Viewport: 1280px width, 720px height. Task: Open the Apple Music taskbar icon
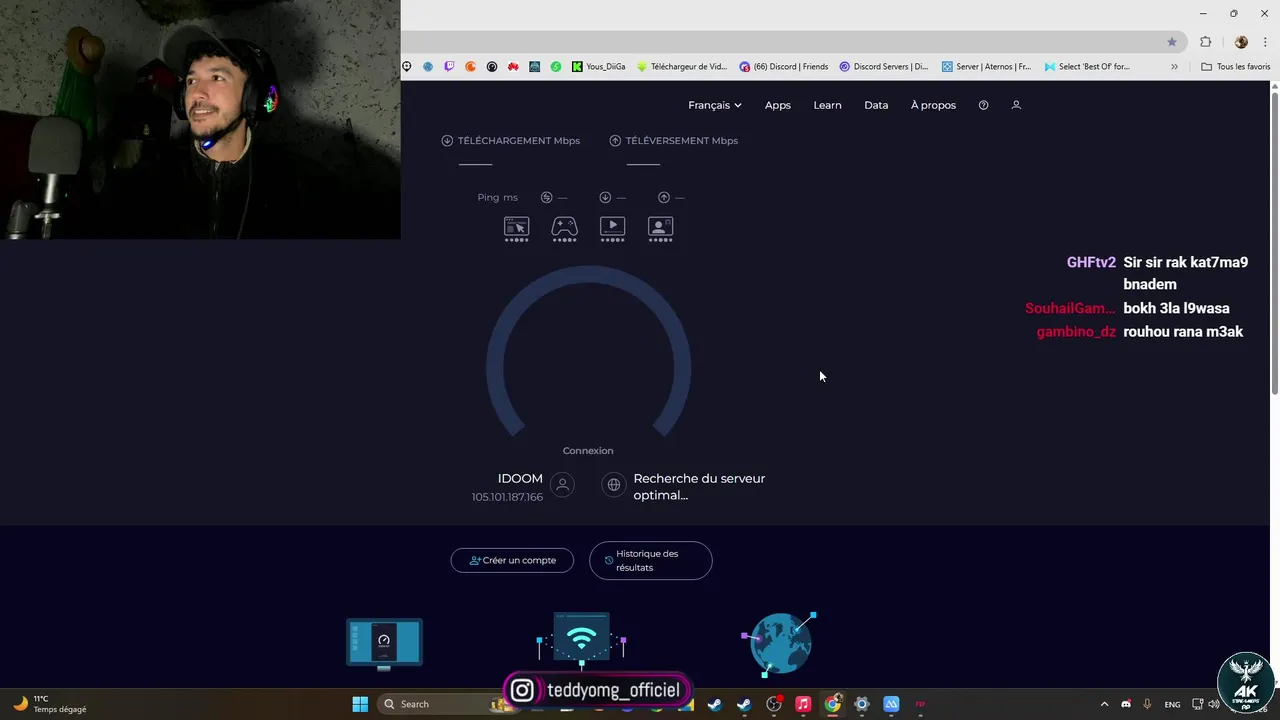pos(803,704)
